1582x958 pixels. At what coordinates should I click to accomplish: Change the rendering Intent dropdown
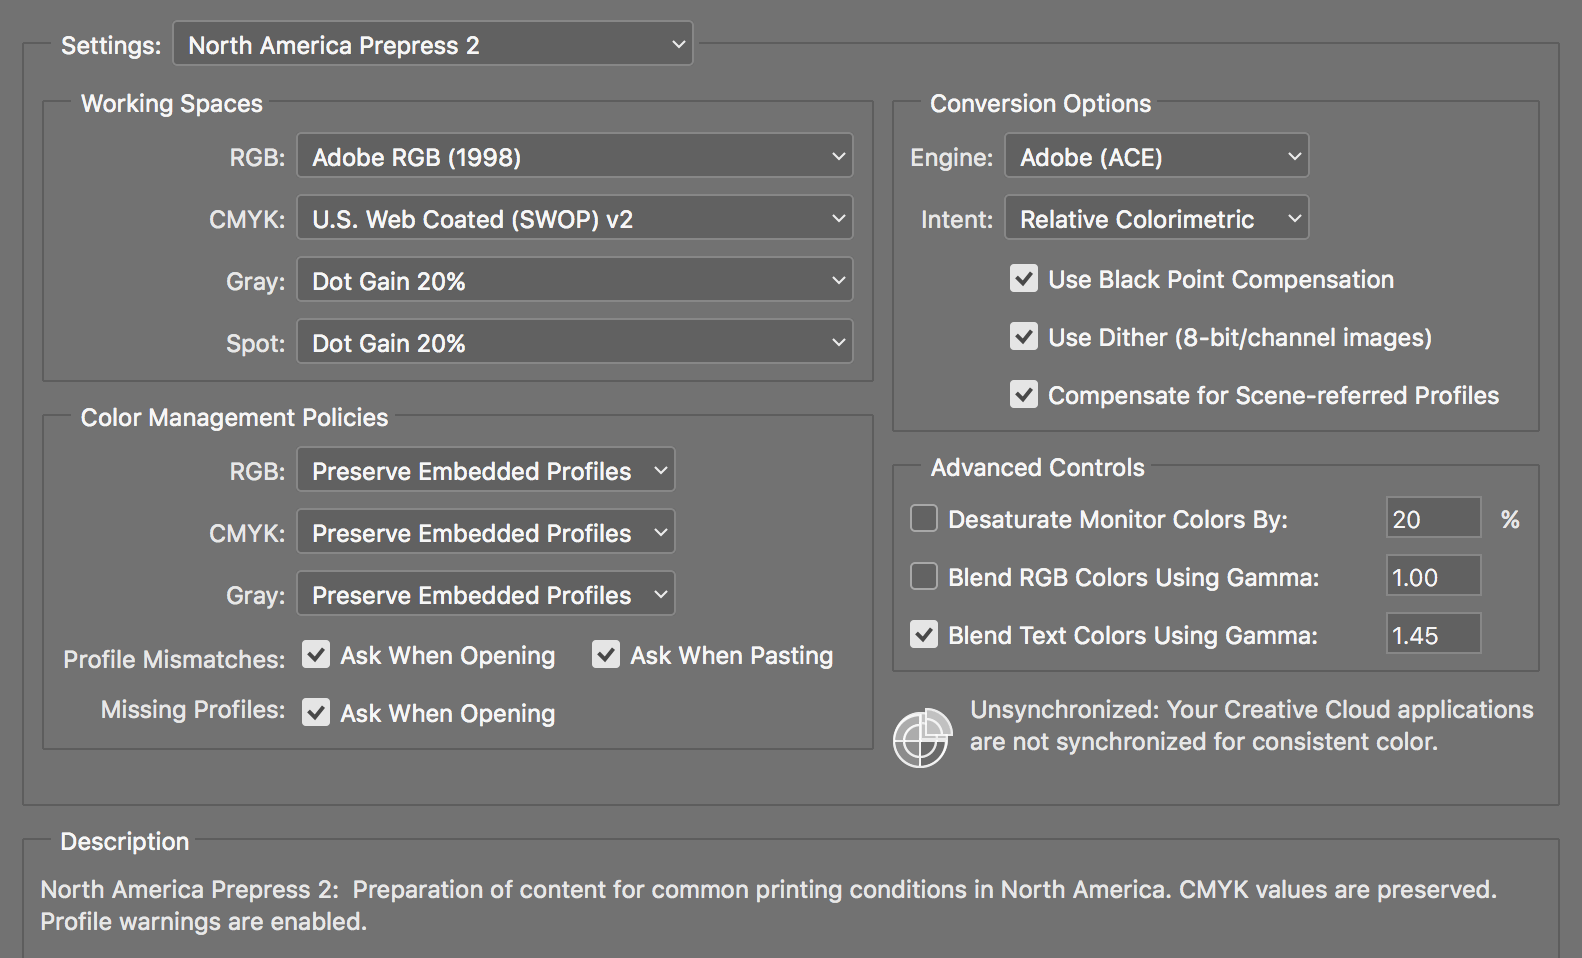click(x=1156, y=218)
